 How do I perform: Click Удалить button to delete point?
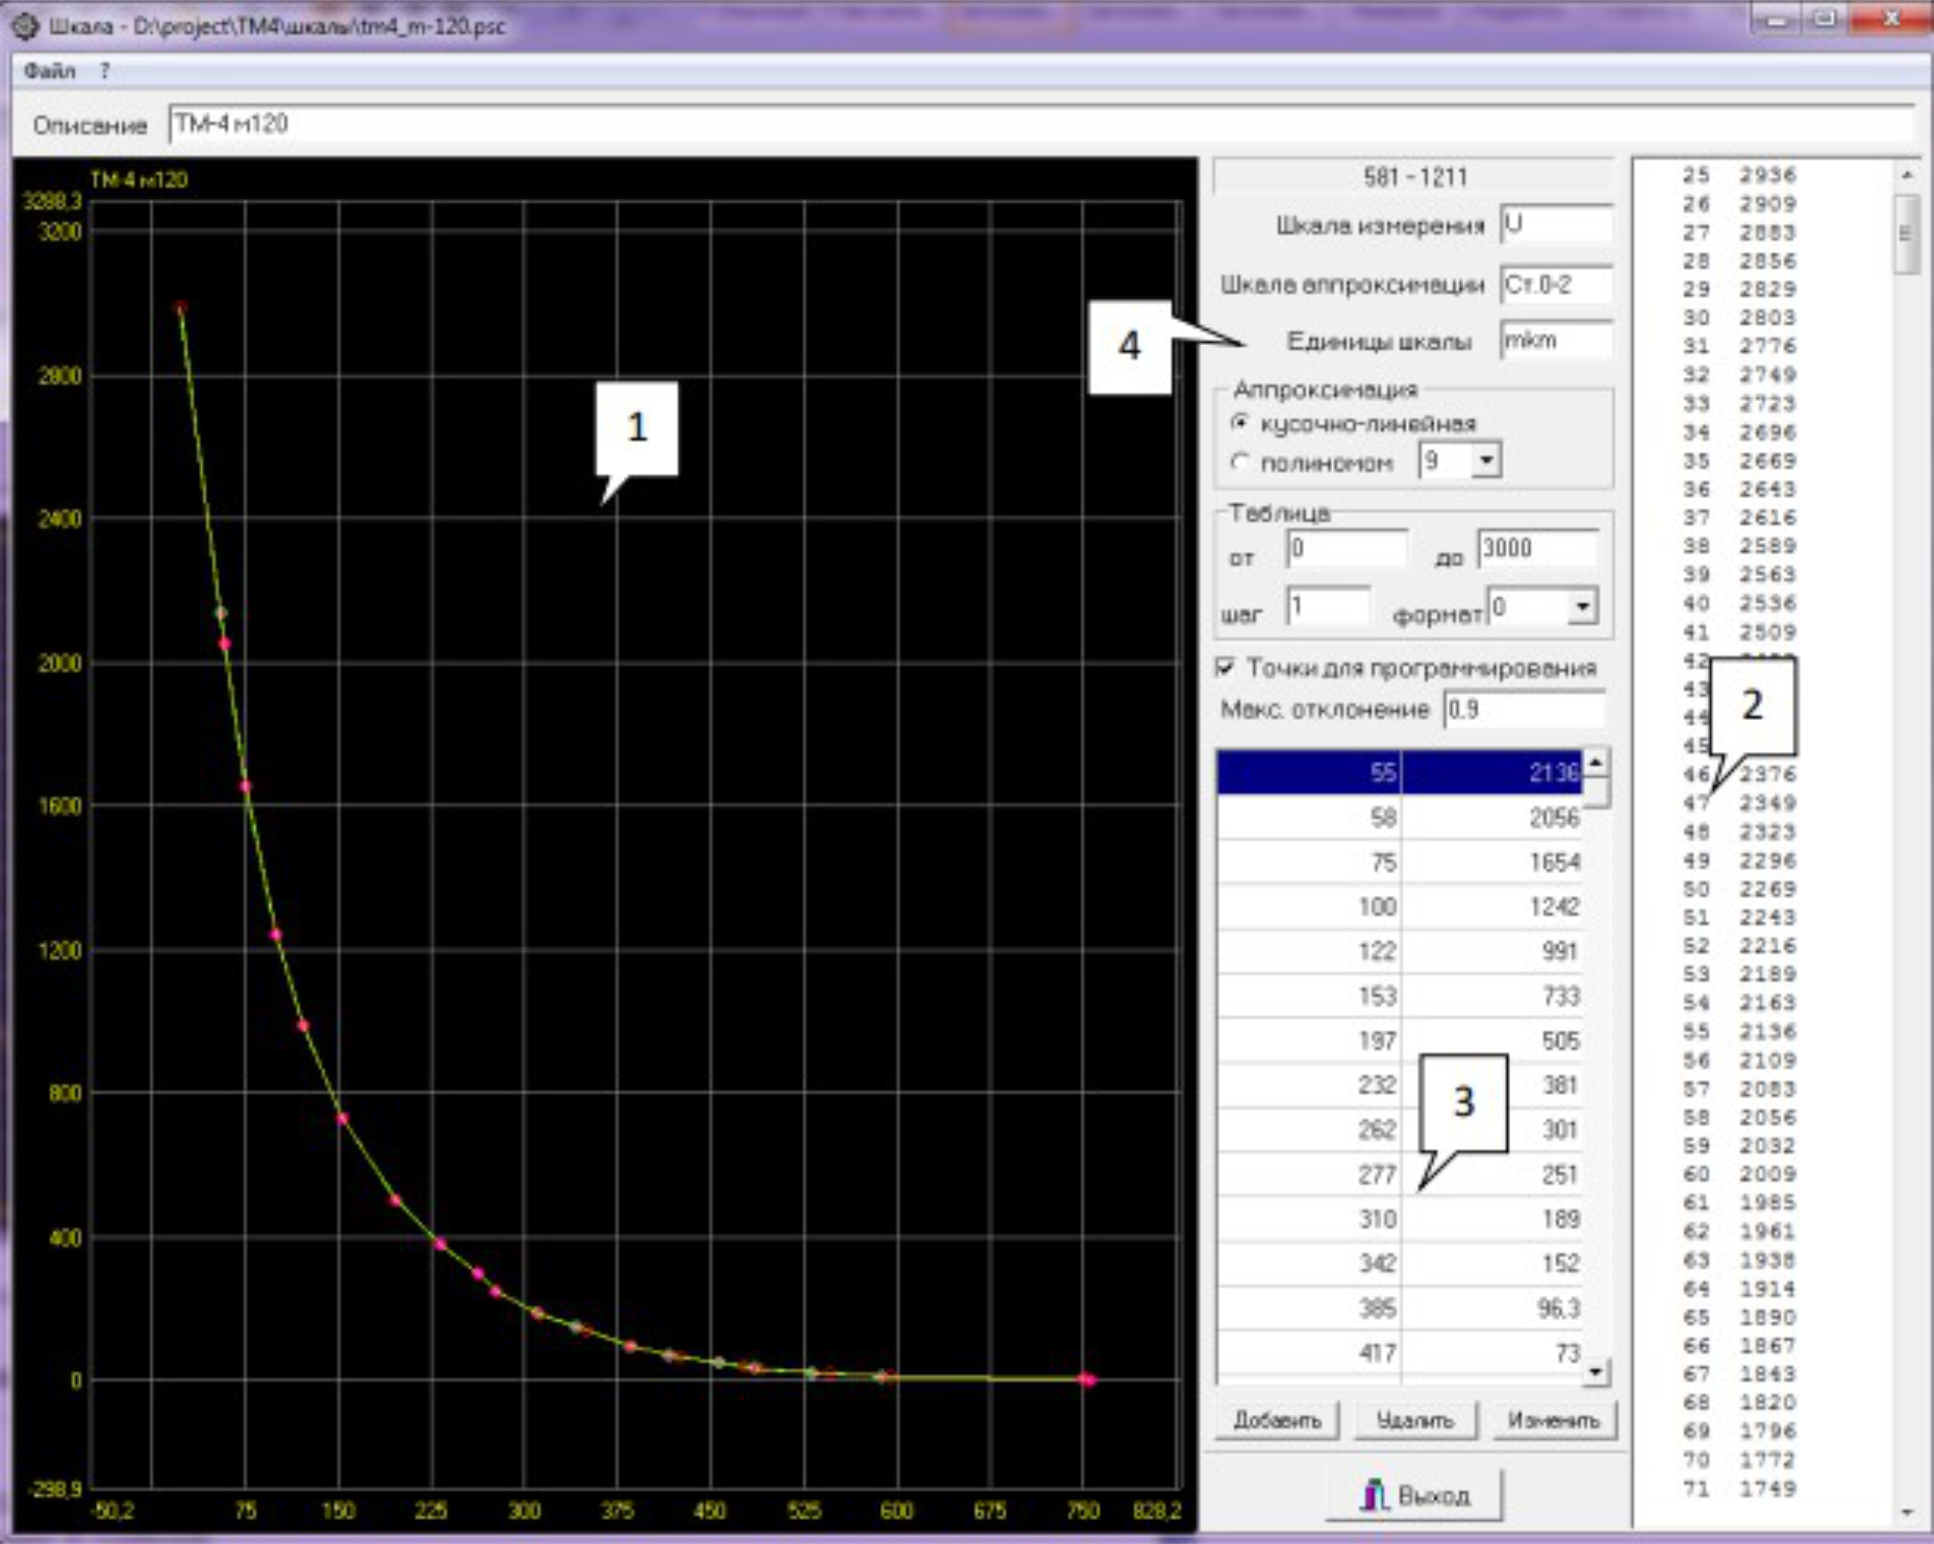coord(1414,1420)
